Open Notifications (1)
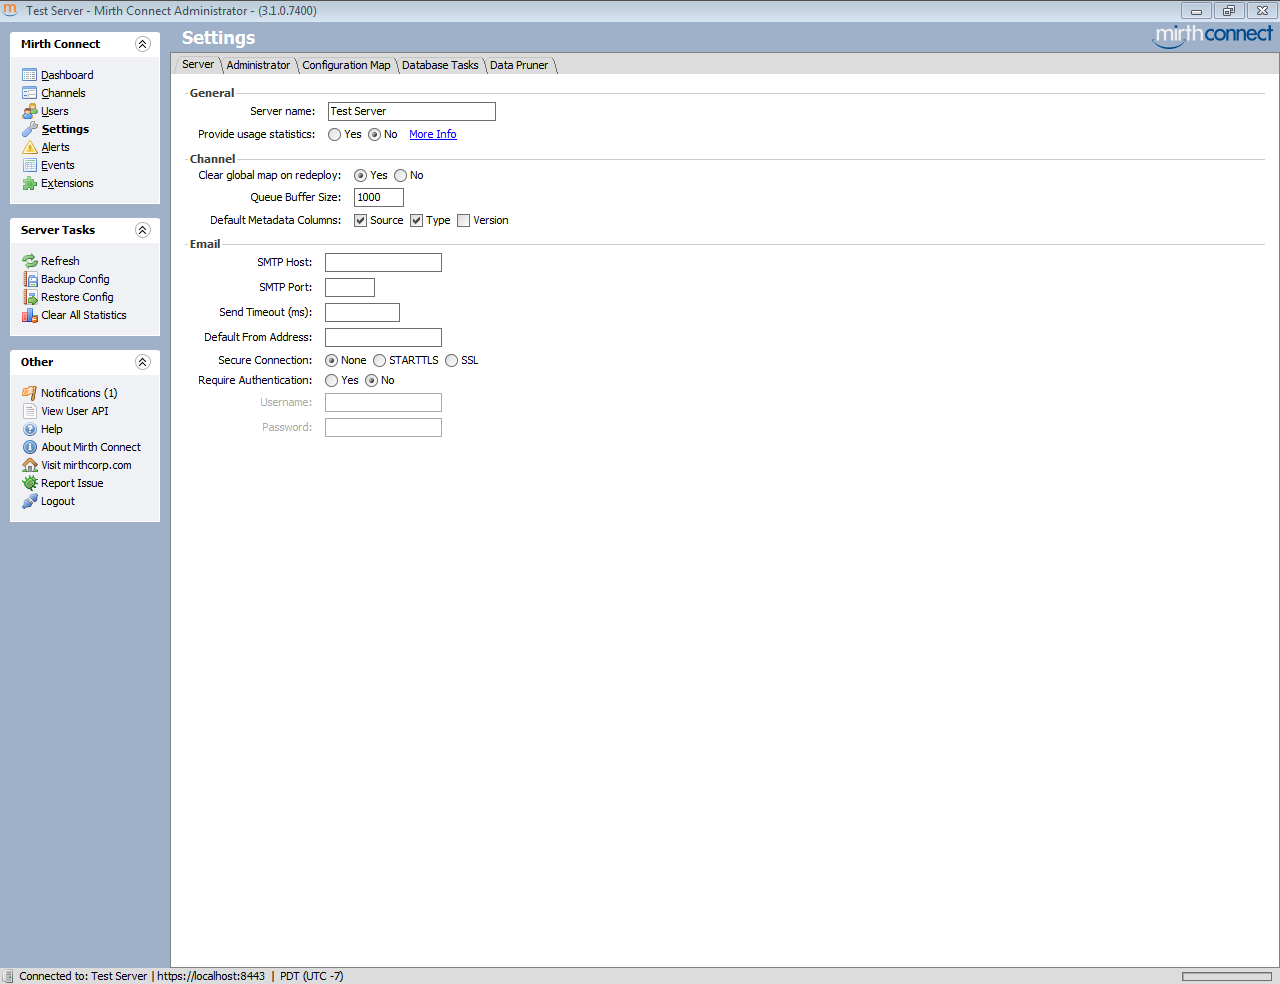 [x=79, y=393]
